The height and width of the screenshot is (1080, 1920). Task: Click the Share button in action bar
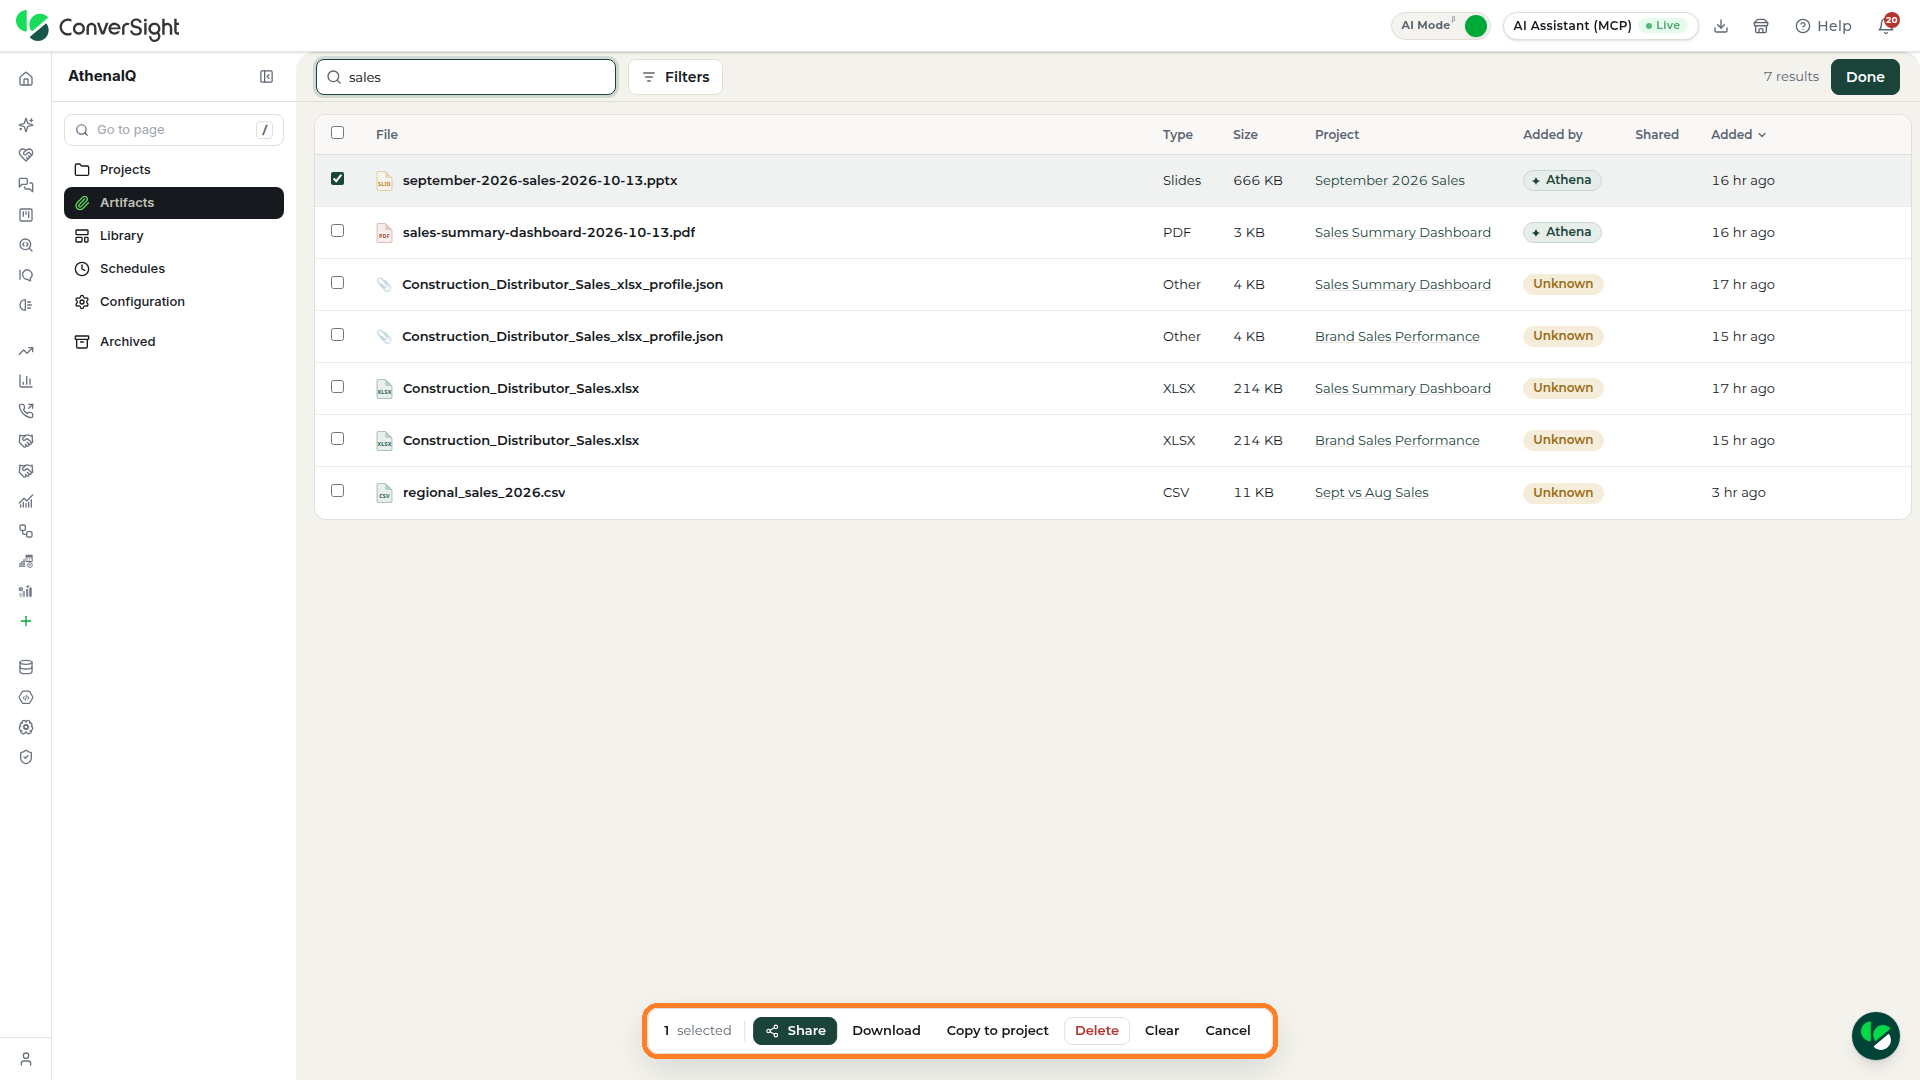795,1031
